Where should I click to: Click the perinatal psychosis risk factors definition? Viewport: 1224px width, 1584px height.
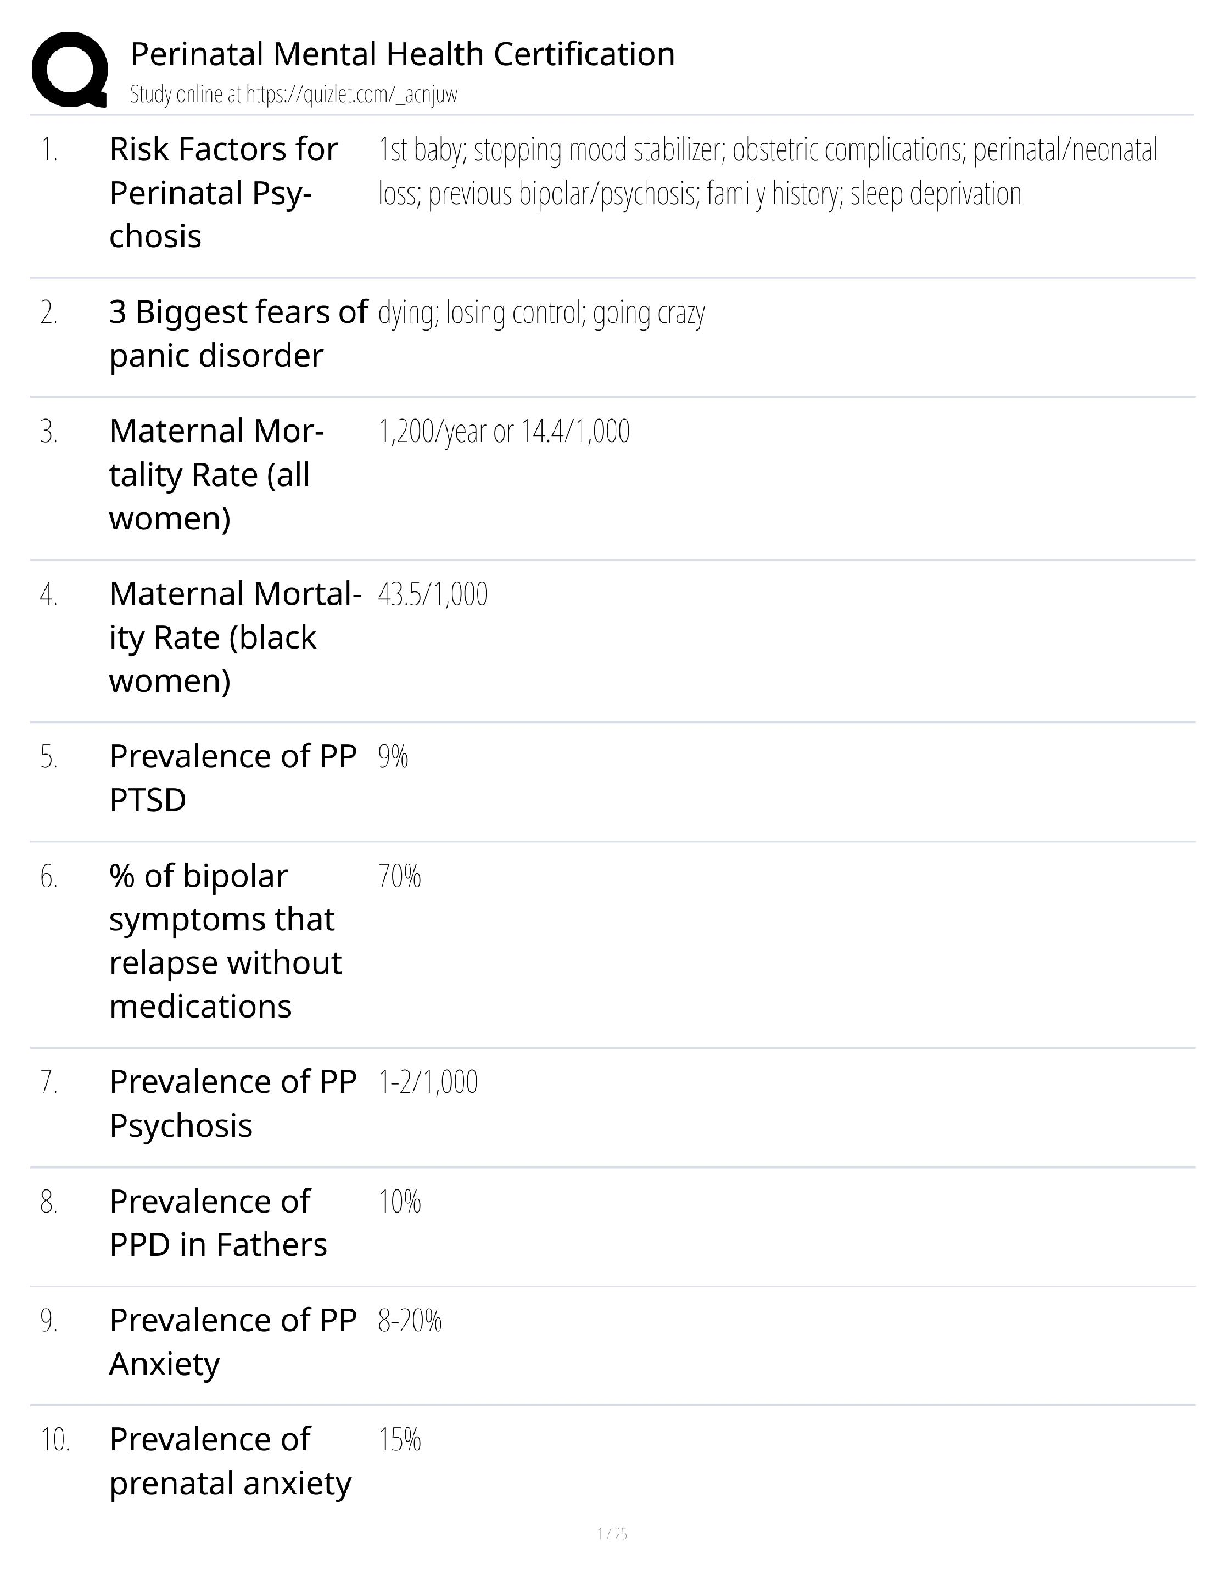(767, 171)
